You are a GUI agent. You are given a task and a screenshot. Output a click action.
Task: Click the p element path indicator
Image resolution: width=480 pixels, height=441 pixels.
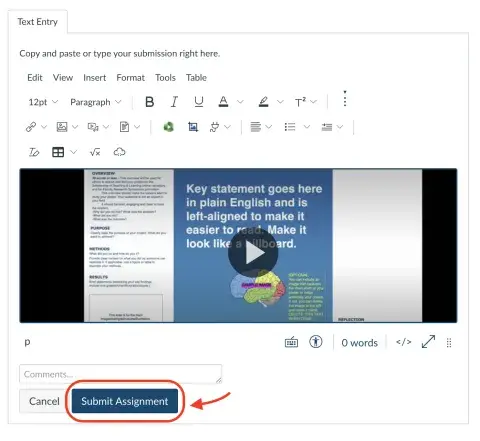pyautogui.click(x=27, y=342)
